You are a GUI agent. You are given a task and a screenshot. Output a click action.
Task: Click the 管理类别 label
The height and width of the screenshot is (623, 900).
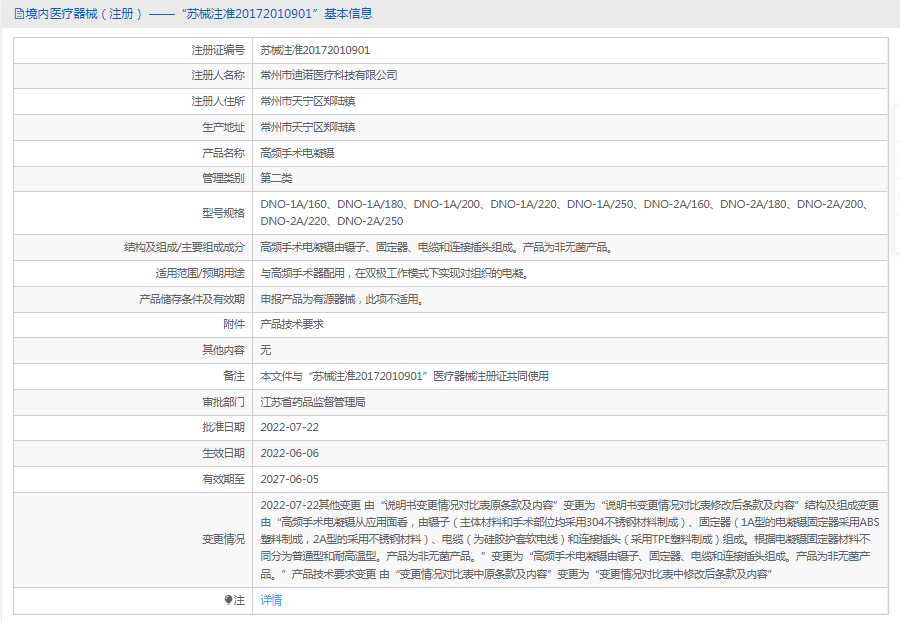[x=223, y=179]
